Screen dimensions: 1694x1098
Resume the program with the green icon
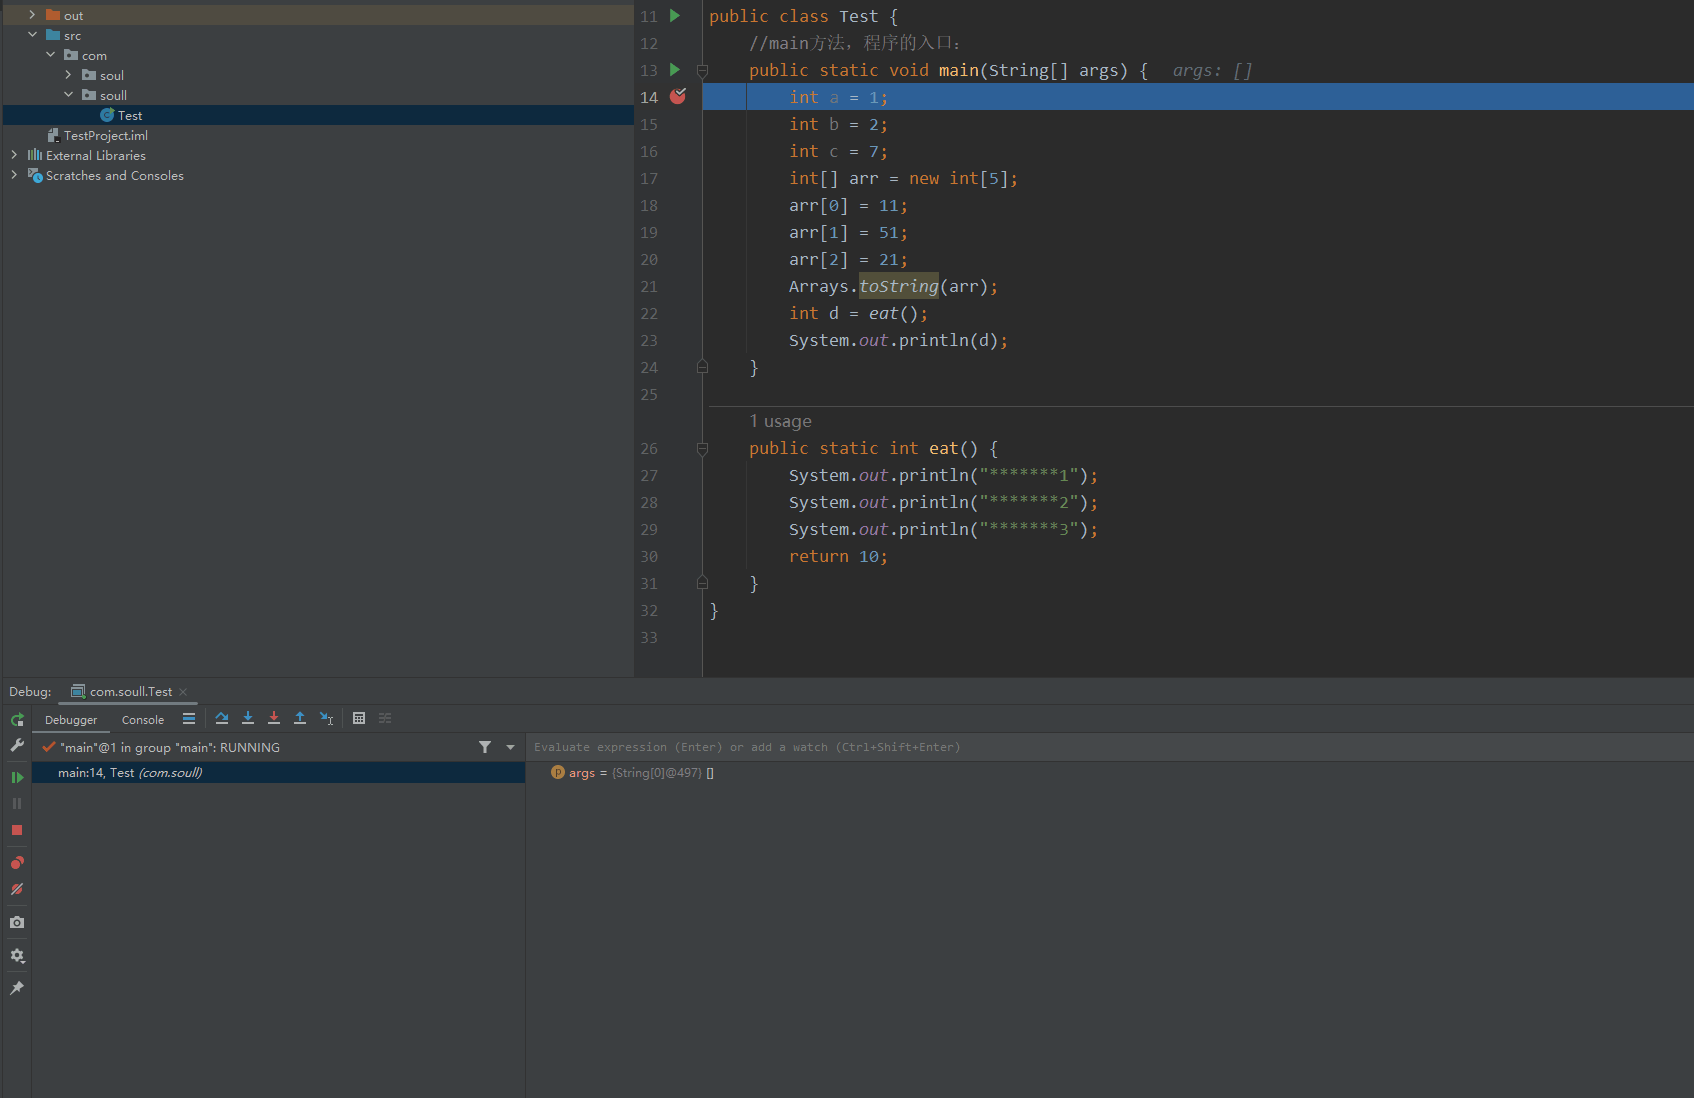[17, 777]
